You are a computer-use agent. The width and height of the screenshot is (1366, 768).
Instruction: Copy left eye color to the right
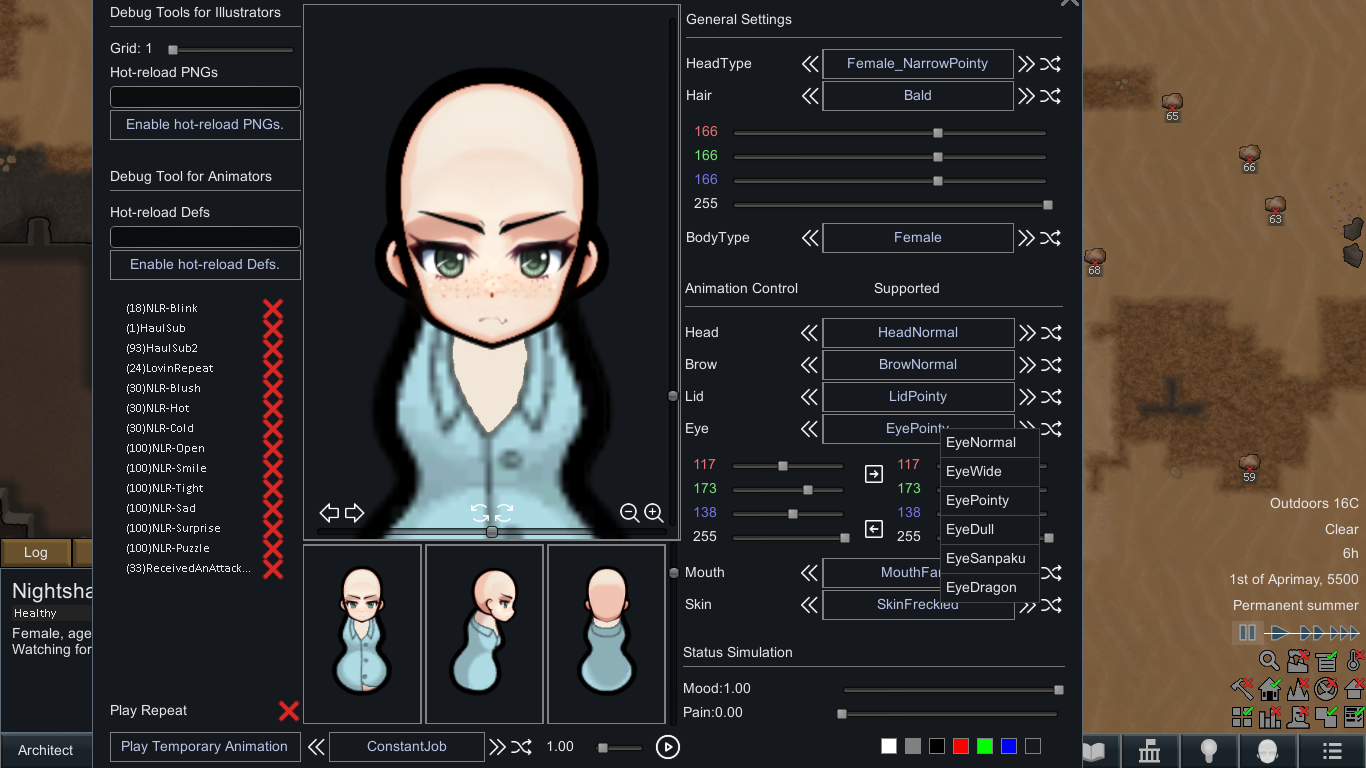point(874,474)
